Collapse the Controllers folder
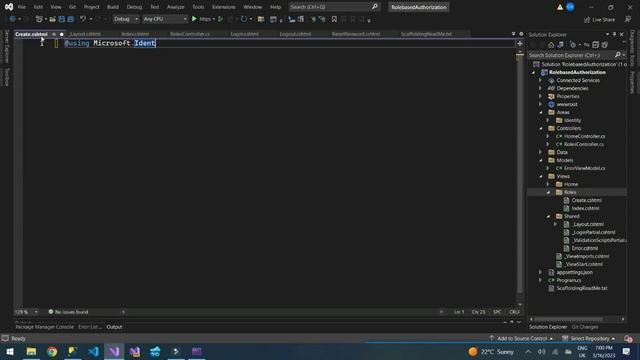Screen dimensions: 640x360 click(540, 128)
